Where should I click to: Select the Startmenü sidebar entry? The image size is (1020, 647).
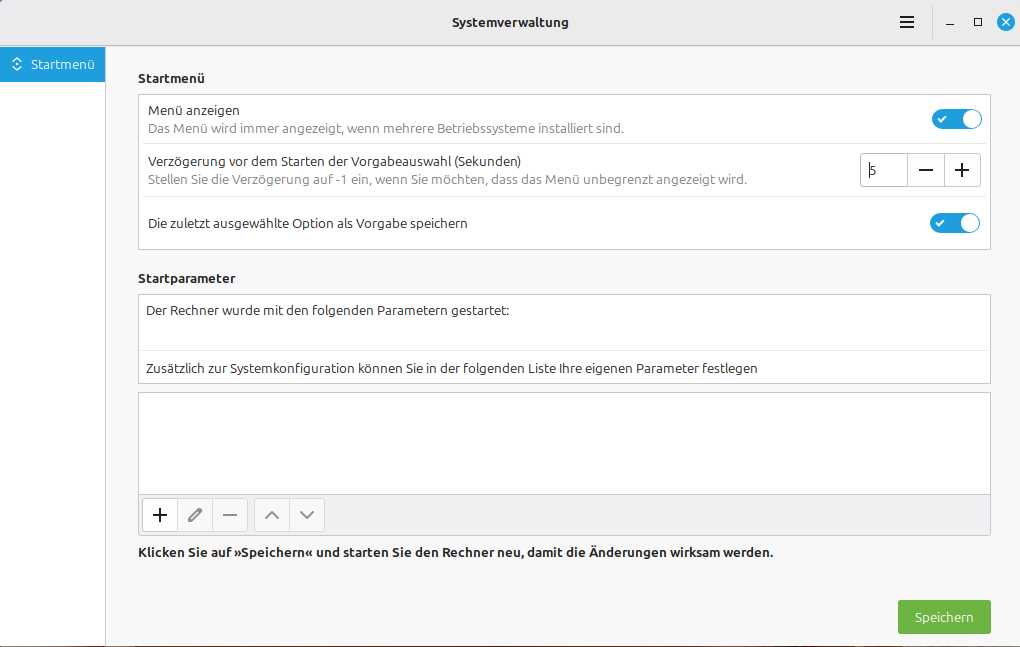[62, 65]
